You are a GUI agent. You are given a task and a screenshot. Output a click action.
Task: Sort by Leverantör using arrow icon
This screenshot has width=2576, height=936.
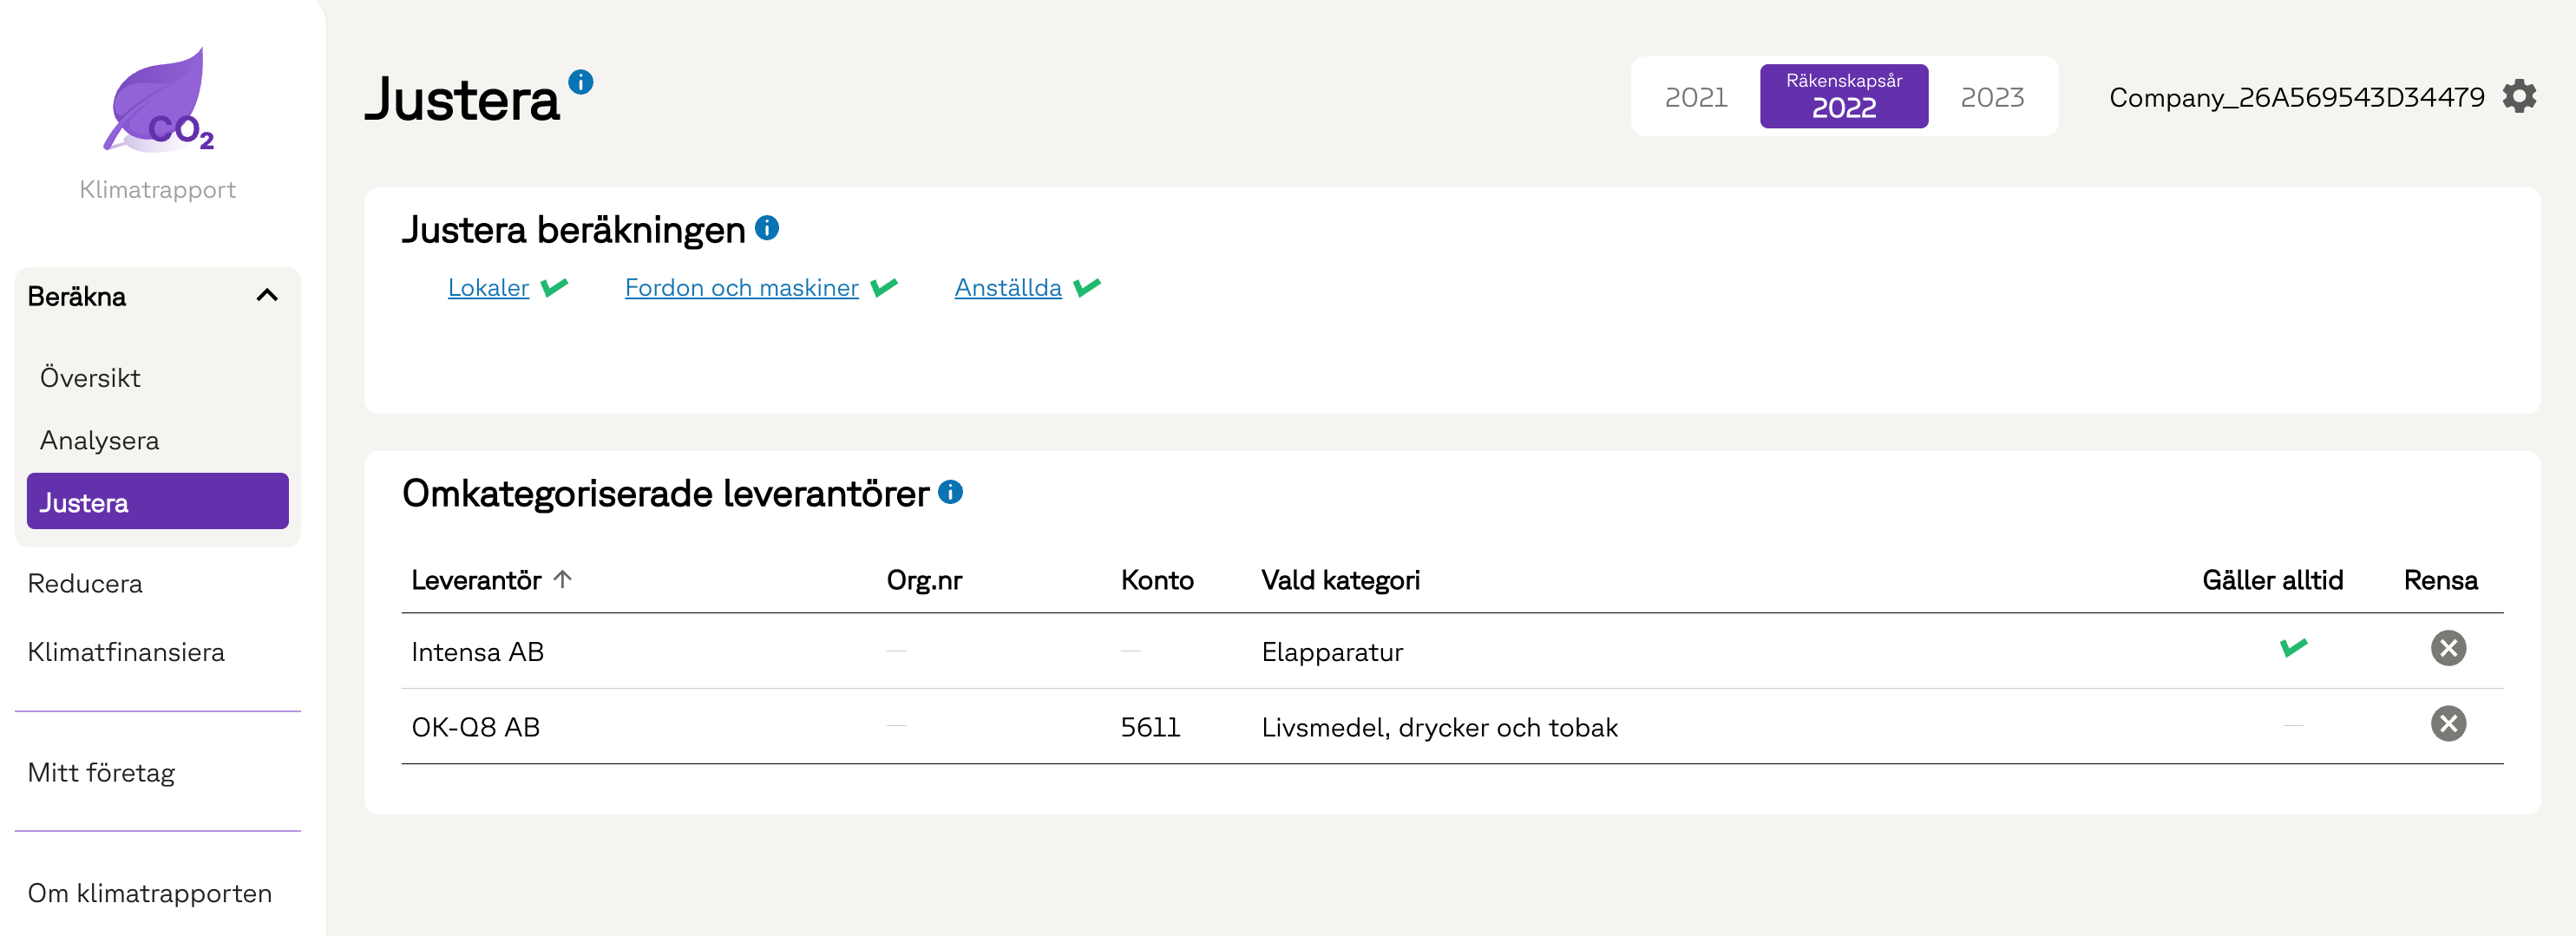coord(563,579)
